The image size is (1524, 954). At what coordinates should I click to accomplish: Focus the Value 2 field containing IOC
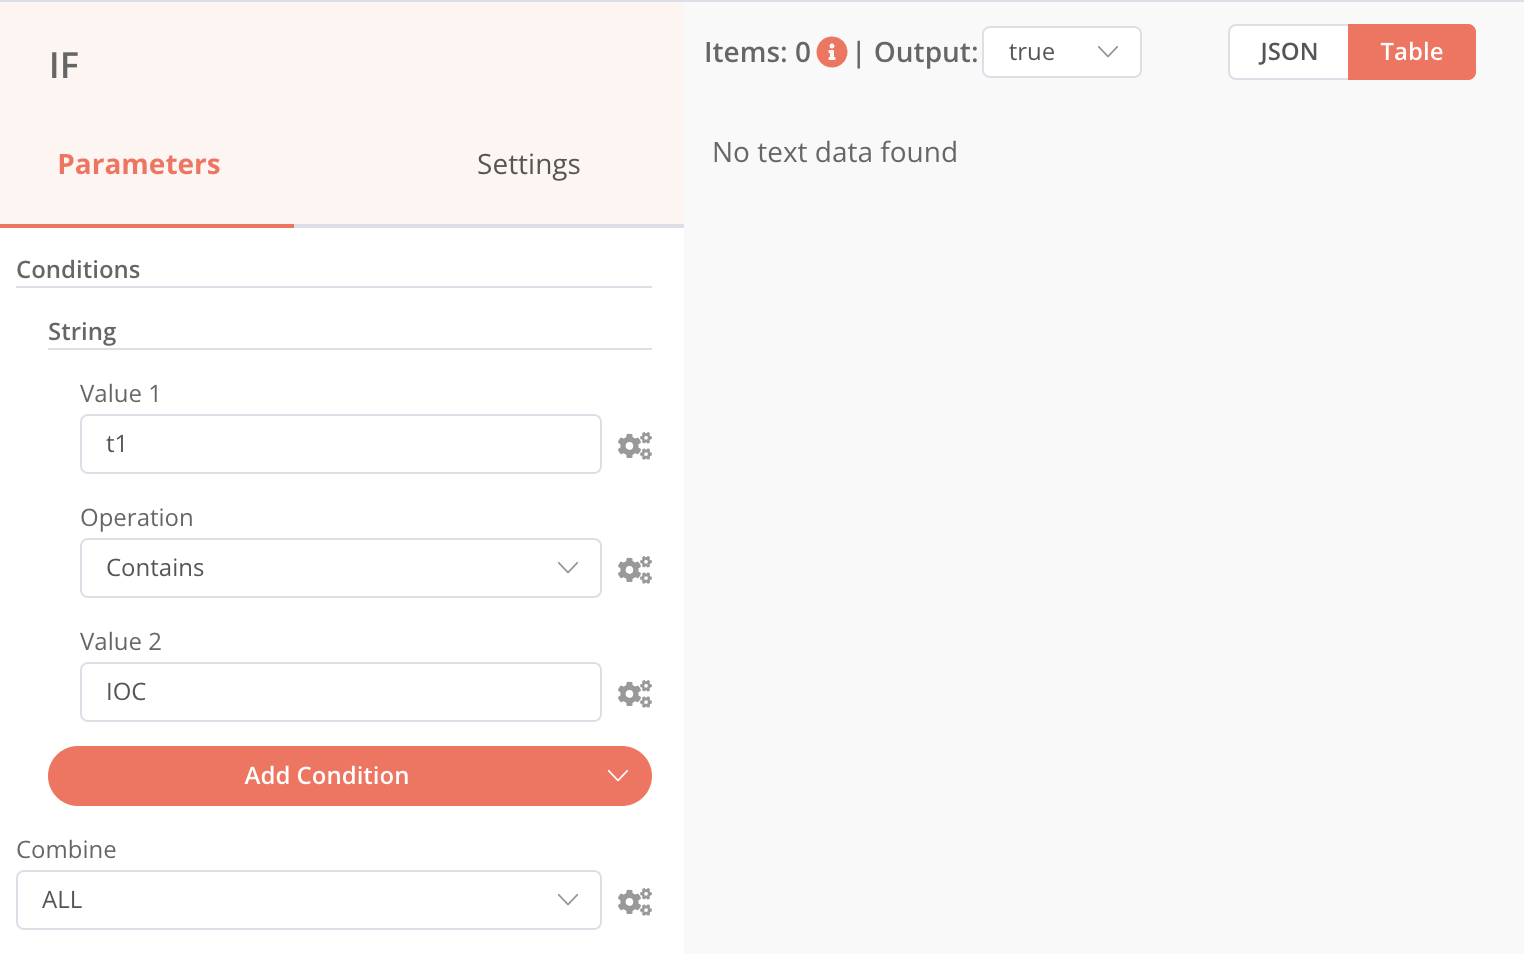[340, 692]
